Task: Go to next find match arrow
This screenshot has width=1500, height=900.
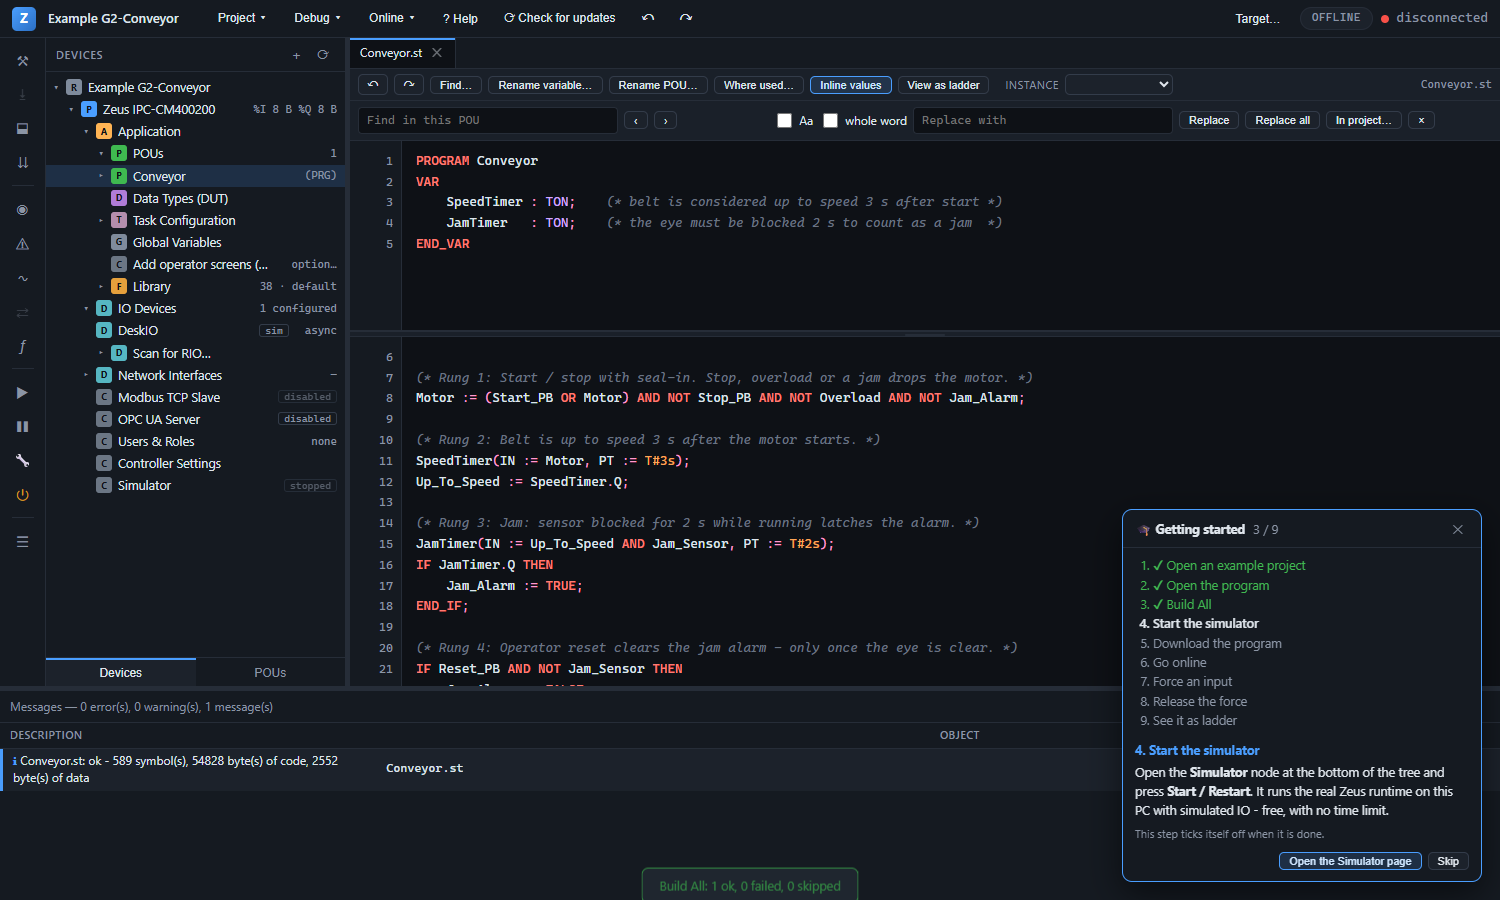Action: pos(666,120)
